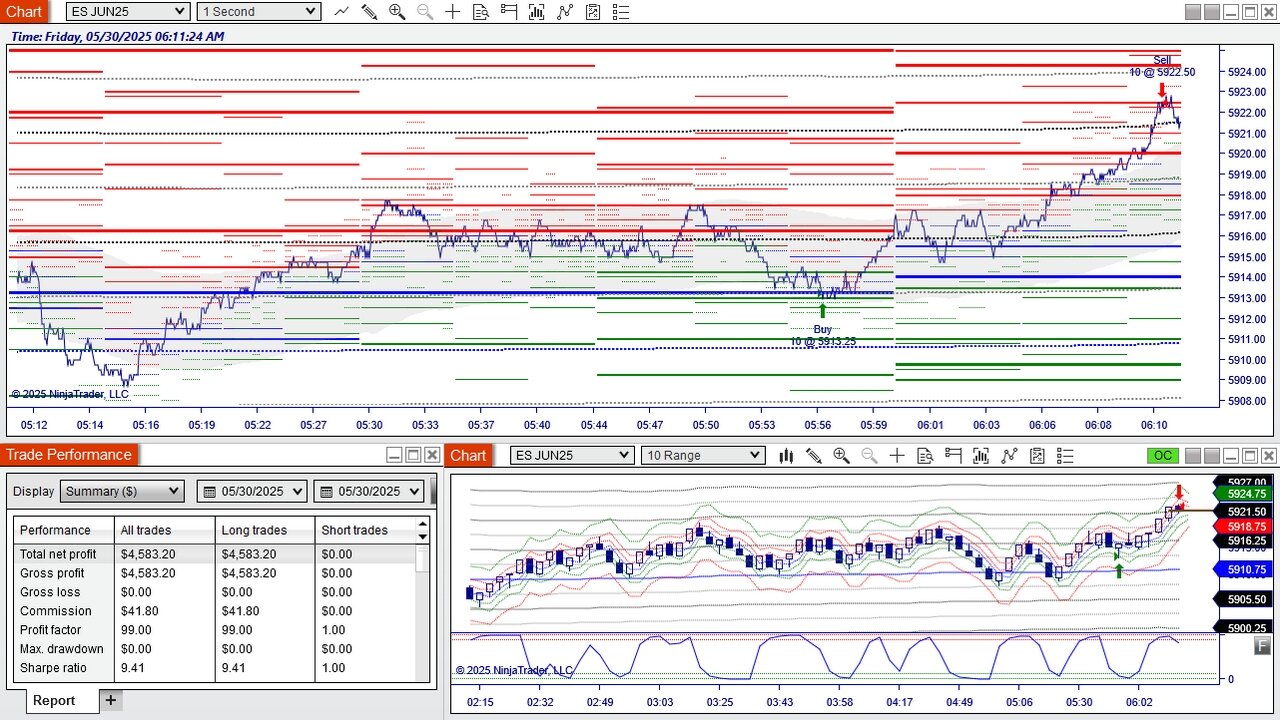Image resolution: width=1280 pixels, height=720 pixels.
Task: Show the data box on the 1 Second chart
Action: 481,11
